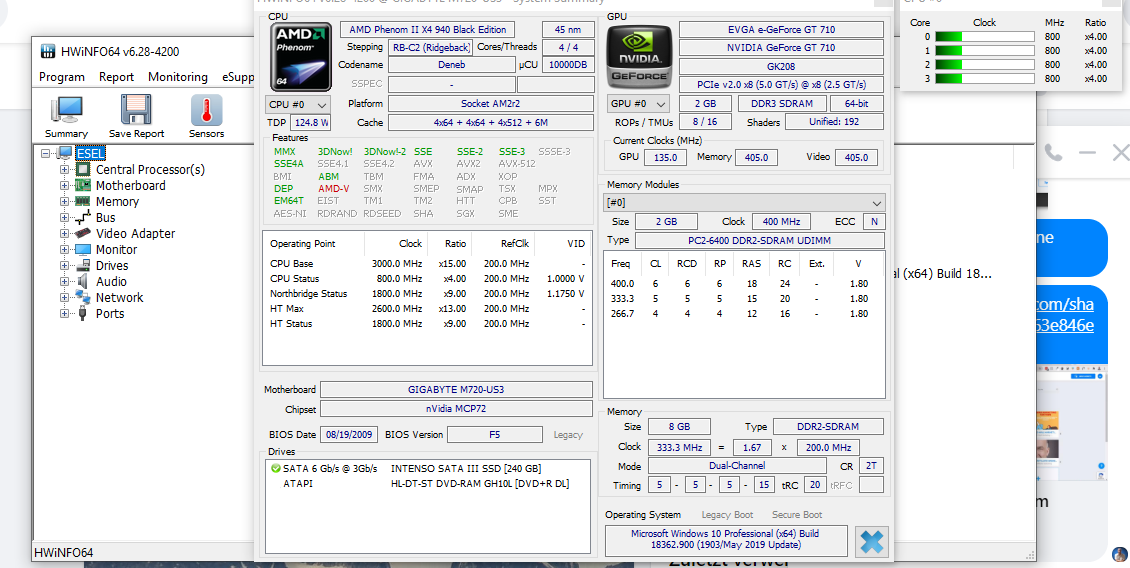Viewport: 1130px width, 568px height.
Task: Click the Memory module tree icon
Action: (x=84, y=201)
